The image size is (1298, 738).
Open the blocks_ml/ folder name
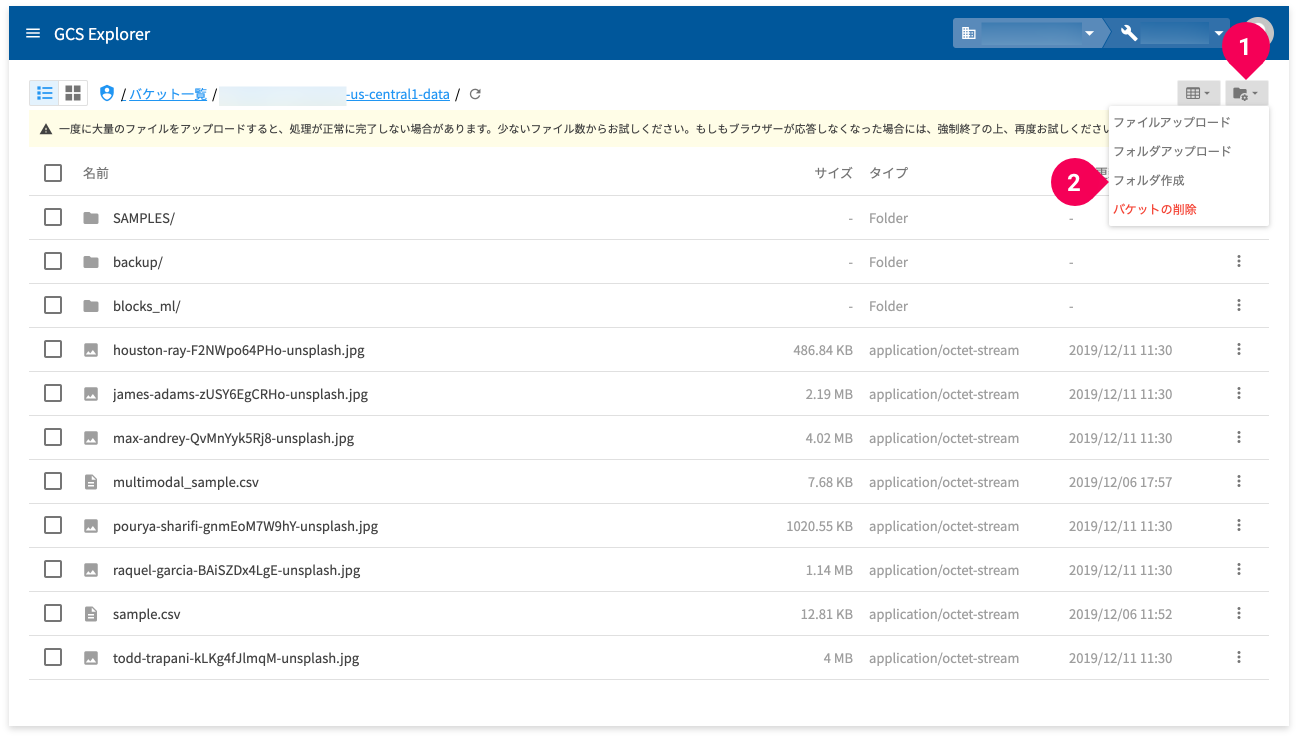pyautogui.click(x=147, y=306)
